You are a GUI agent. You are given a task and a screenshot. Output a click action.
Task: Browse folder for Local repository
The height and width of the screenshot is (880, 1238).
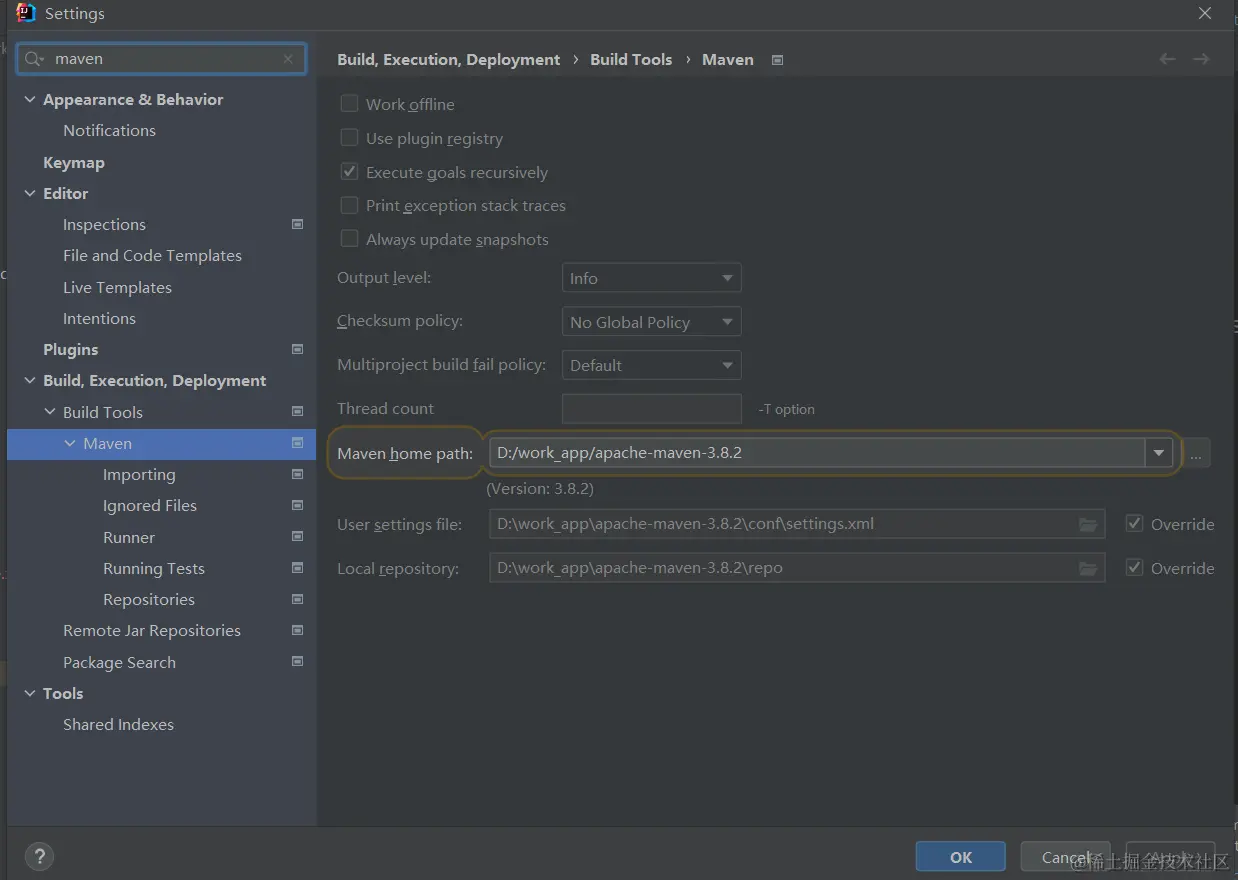[1088, 568]
